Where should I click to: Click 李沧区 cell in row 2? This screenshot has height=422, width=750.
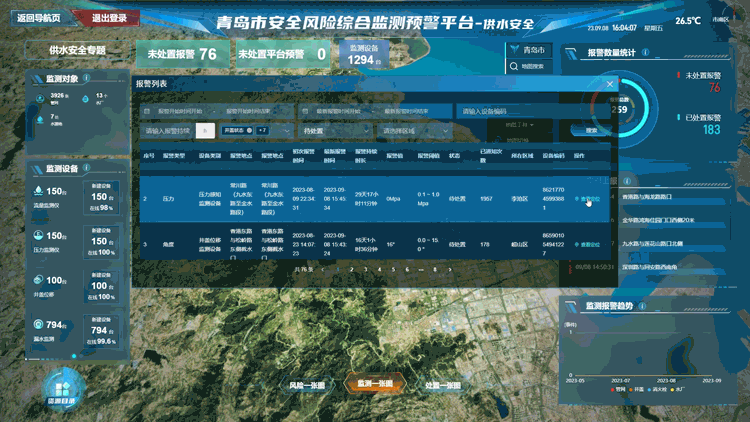click(519, 199)
